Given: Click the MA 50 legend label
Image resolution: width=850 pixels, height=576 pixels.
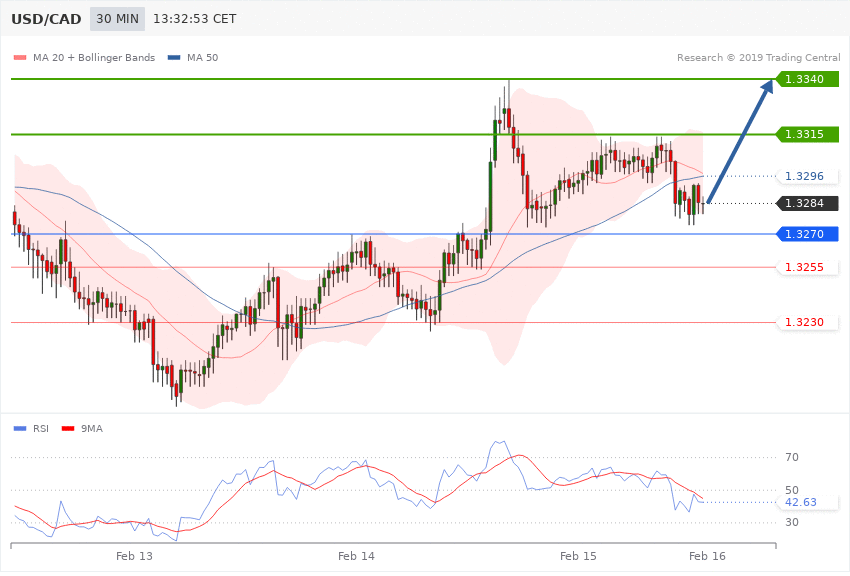Looking at the screenshot, I should tap(202, 57).
